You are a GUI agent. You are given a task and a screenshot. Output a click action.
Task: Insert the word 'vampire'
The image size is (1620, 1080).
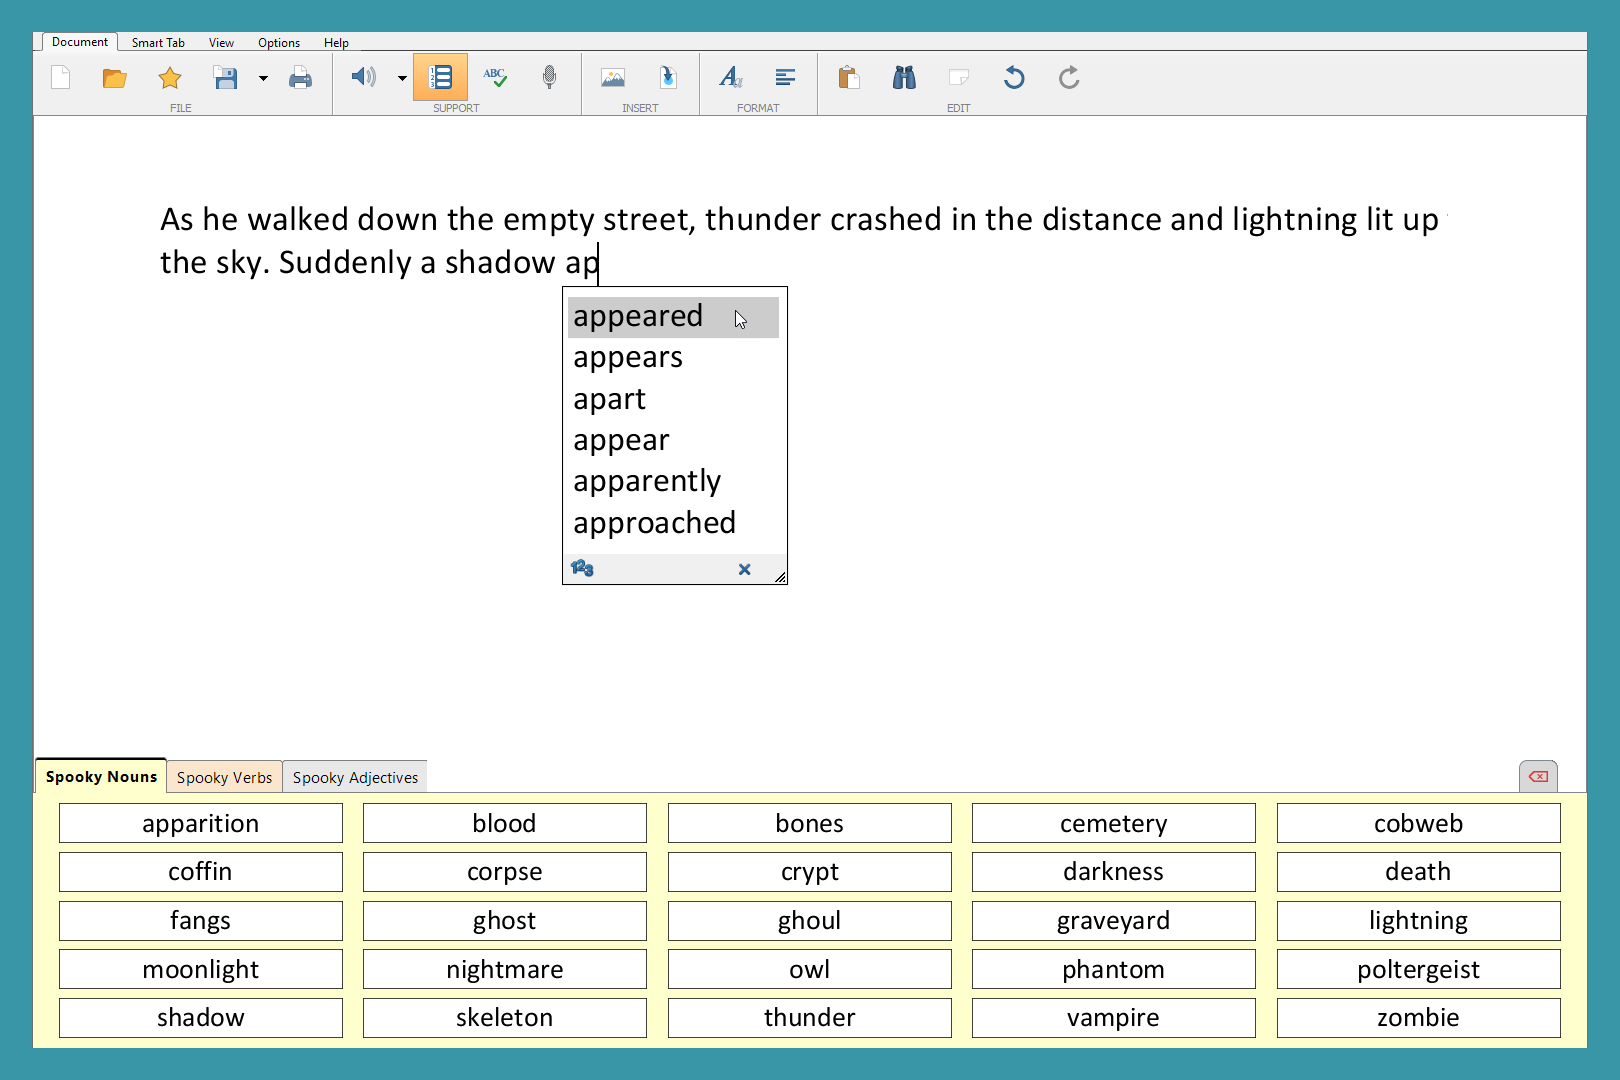(x=1113, y=1017)
